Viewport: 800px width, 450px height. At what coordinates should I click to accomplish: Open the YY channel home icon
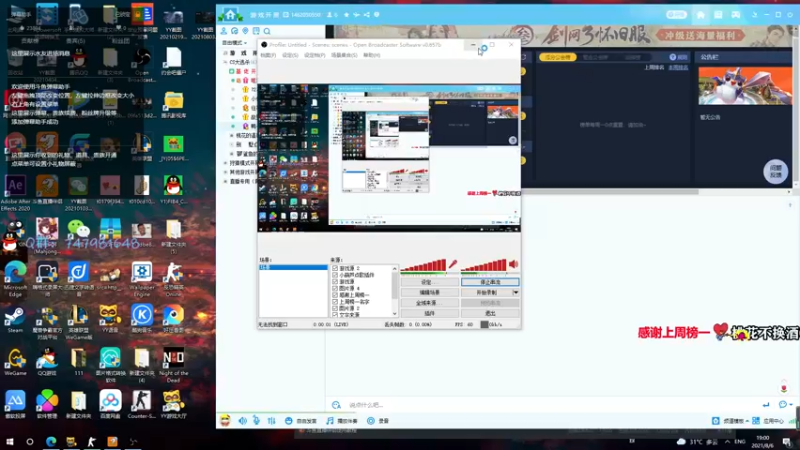tap(230, 14)
